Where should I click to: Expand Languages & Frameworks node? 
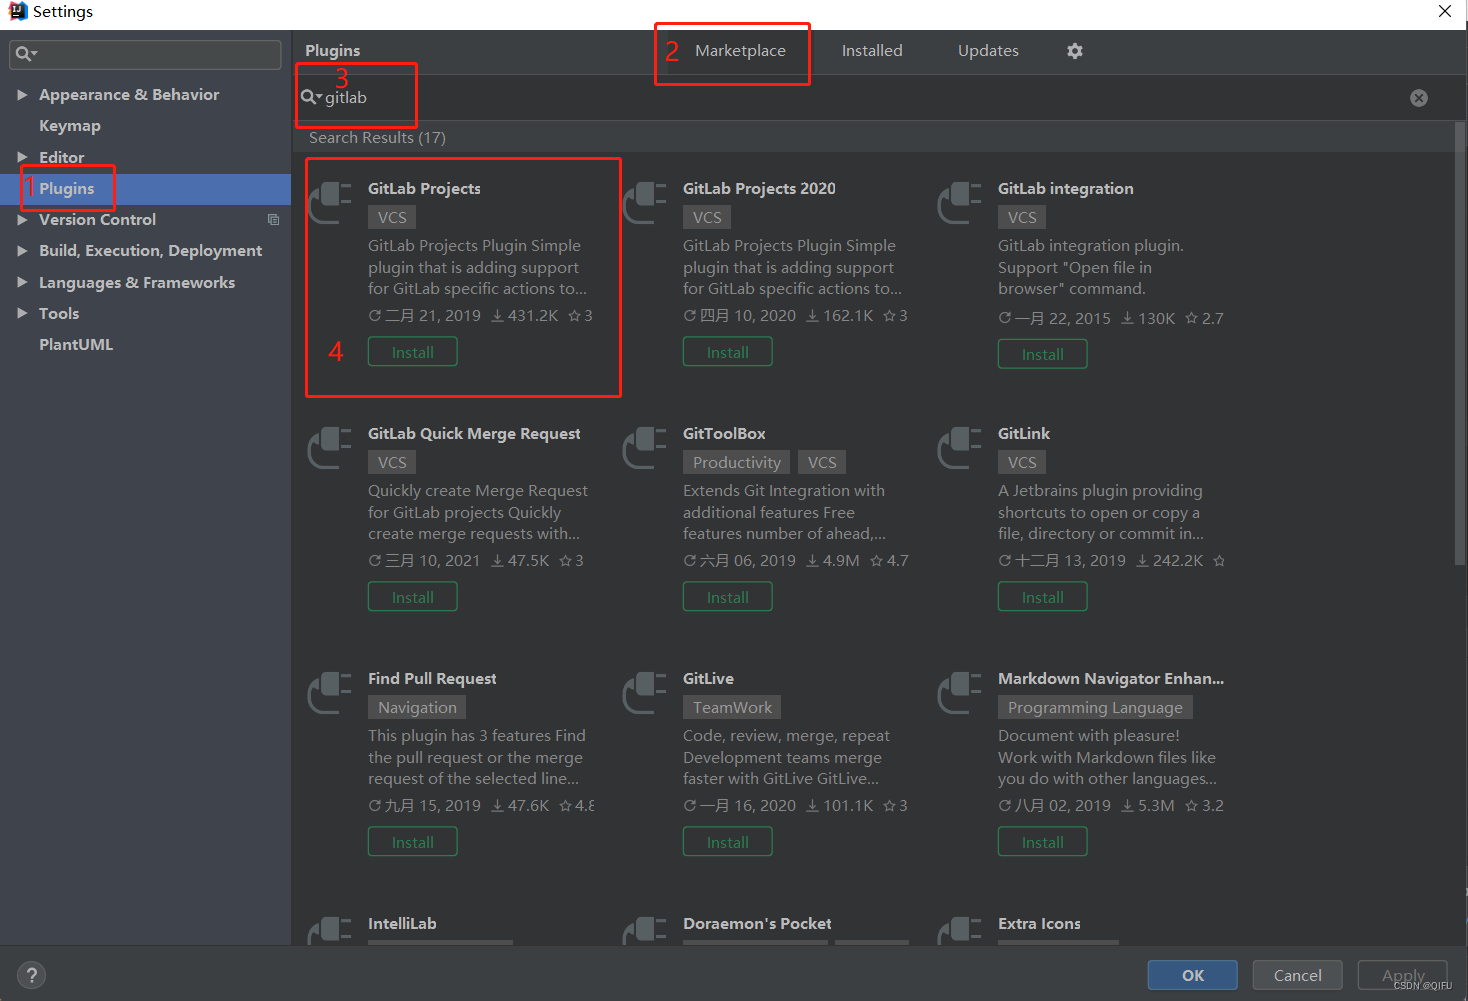(22, 282)
